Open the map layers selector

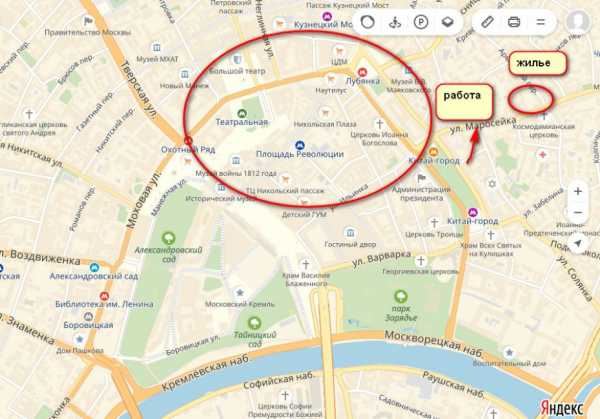447,22
